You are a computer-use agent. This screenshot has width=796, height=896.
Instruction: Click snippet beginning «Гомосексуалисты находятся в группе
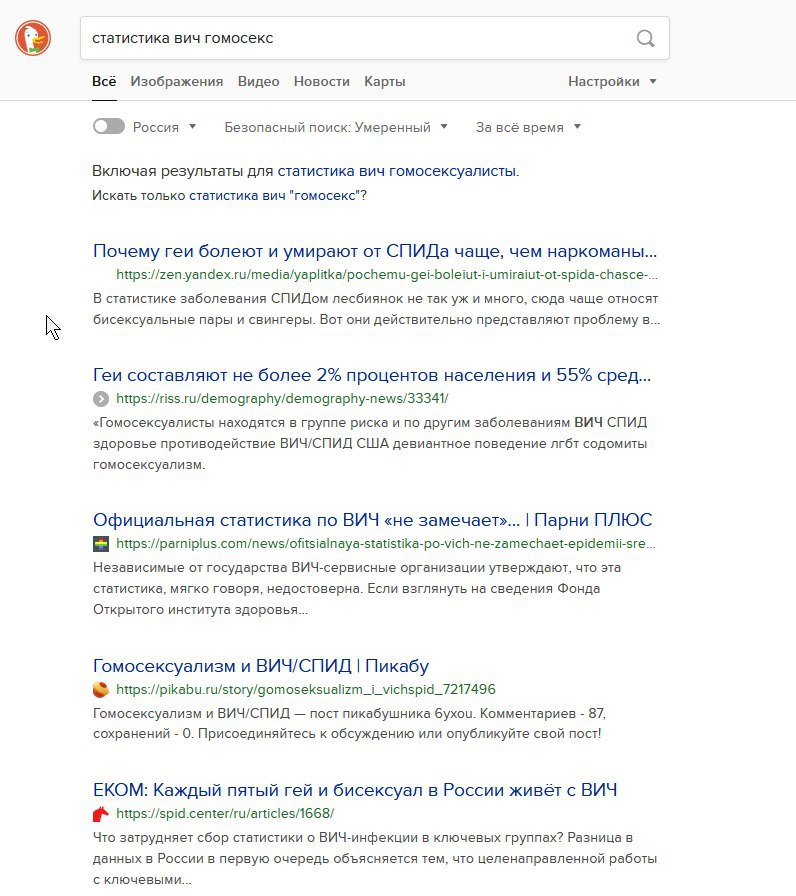coord(370,443)
